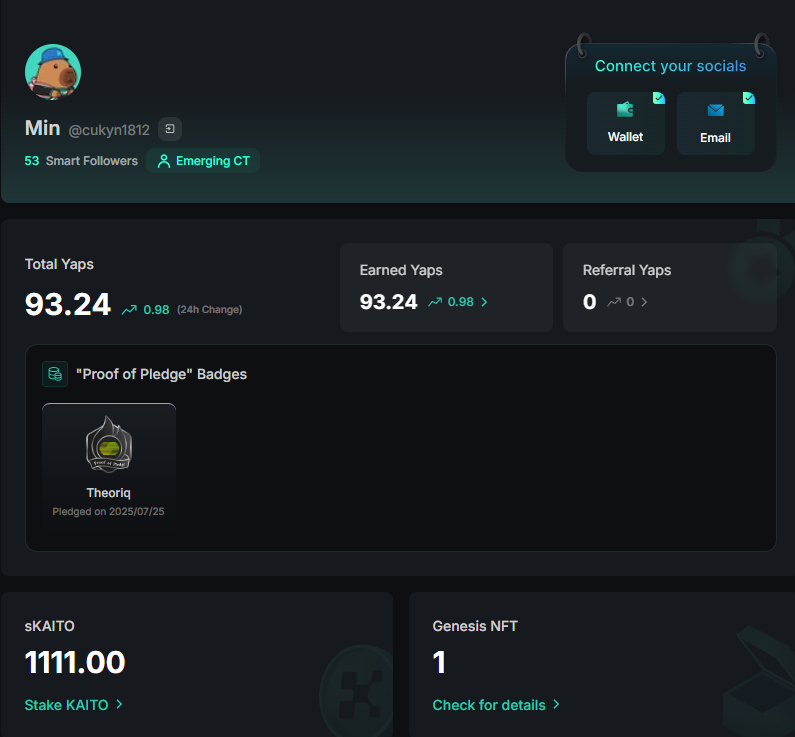Click the logout icon next to @cukyn1812
The image size is (795, 737).
click(170, 129)
